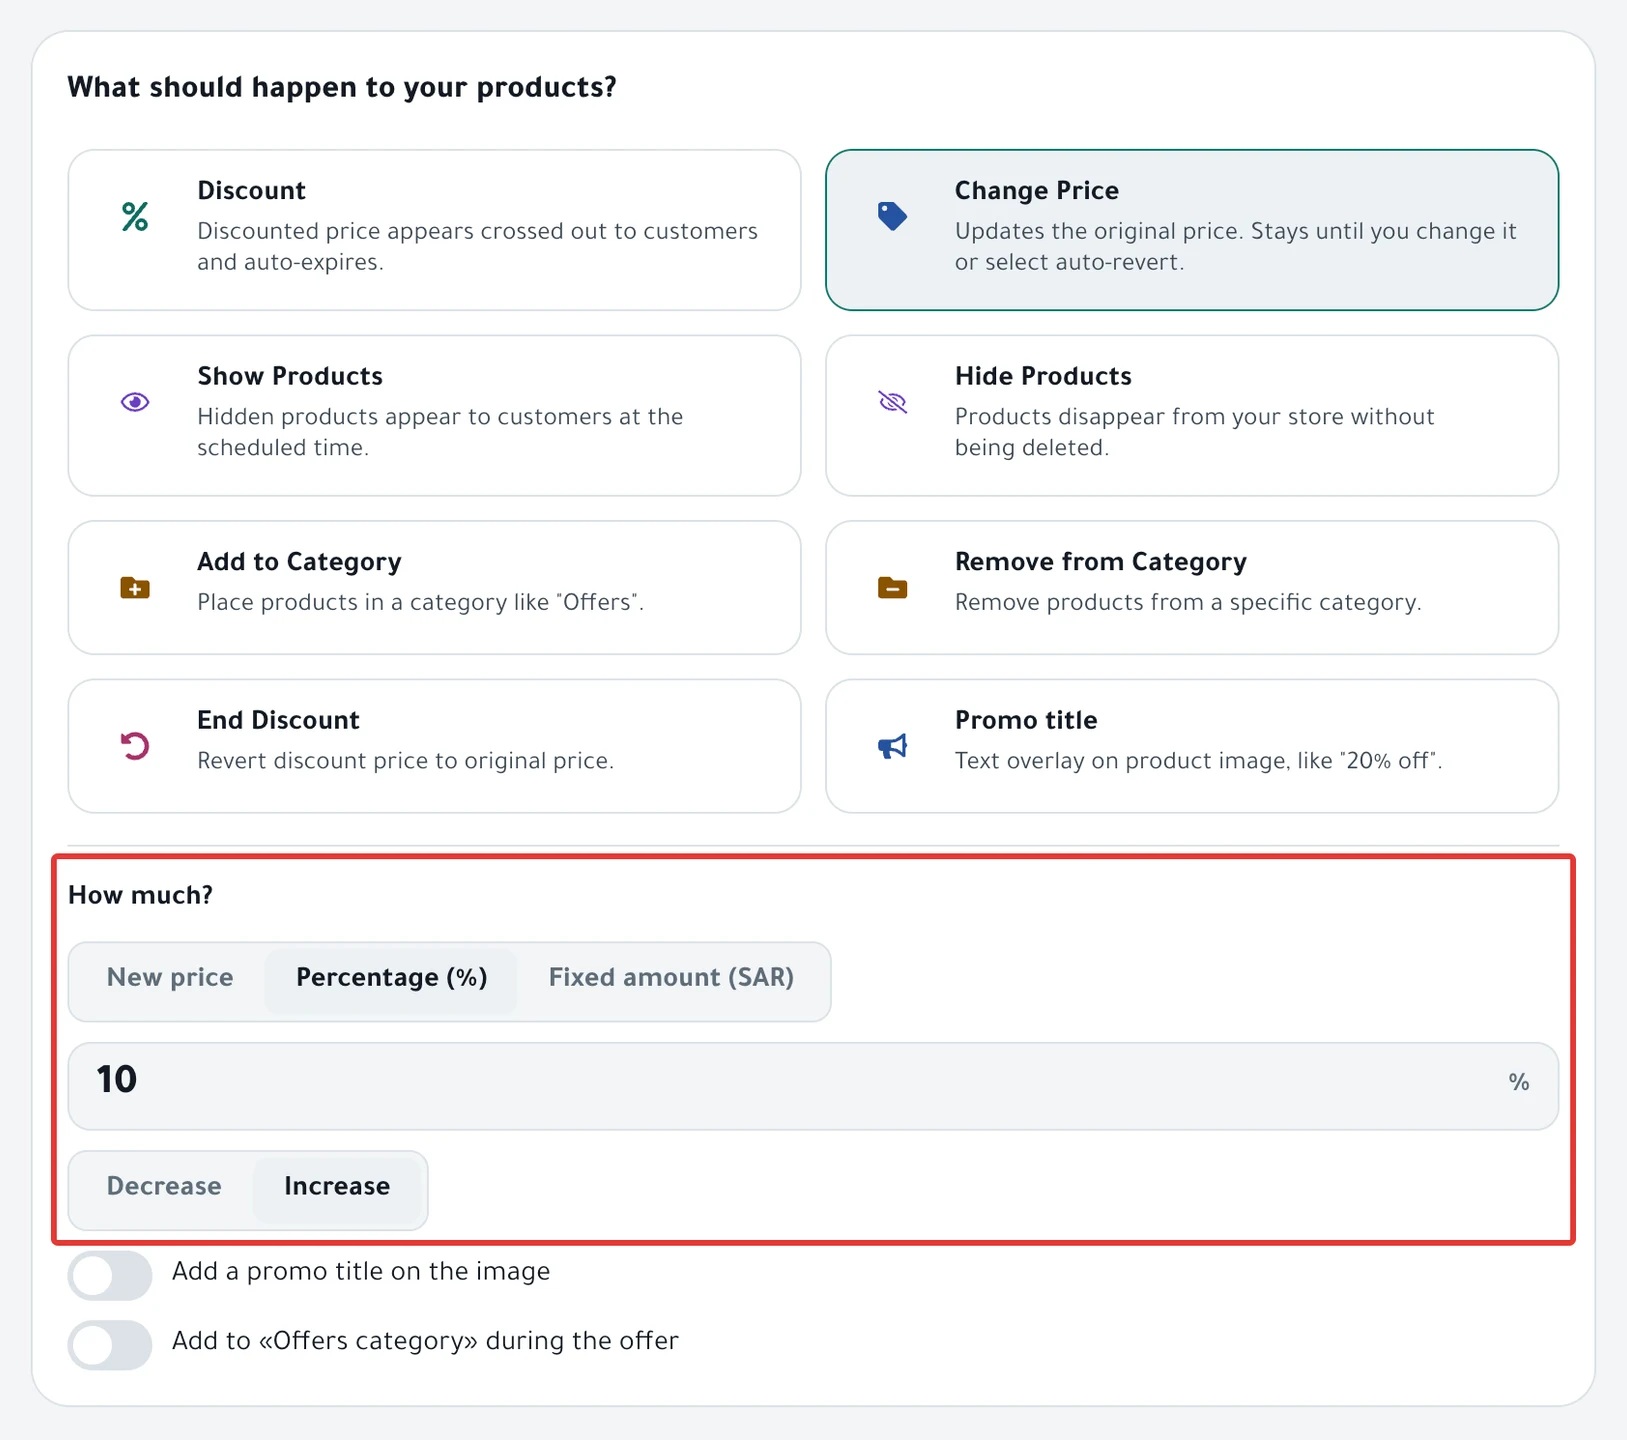1627x1440 pixels.
Task: Choose the Add to Category title
Action: (299, 562)
